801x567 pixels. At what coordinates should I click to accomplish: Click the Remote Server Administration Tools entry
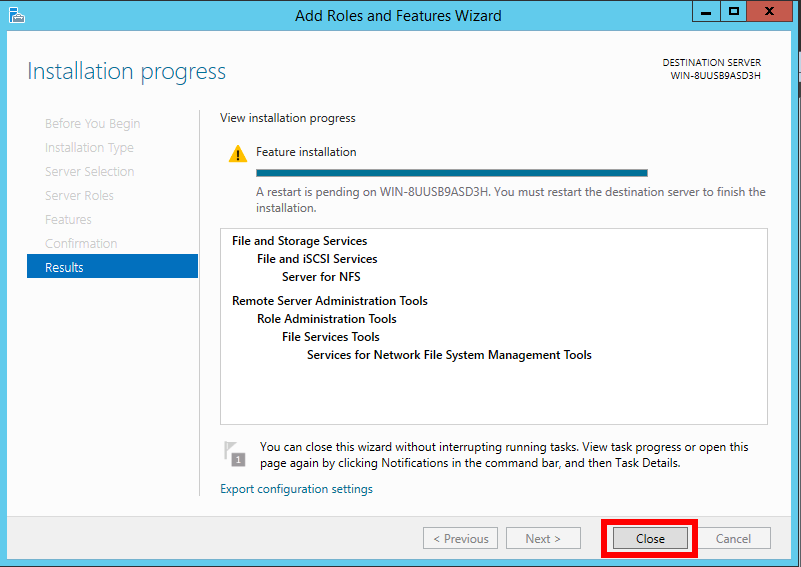pos(329,301)
